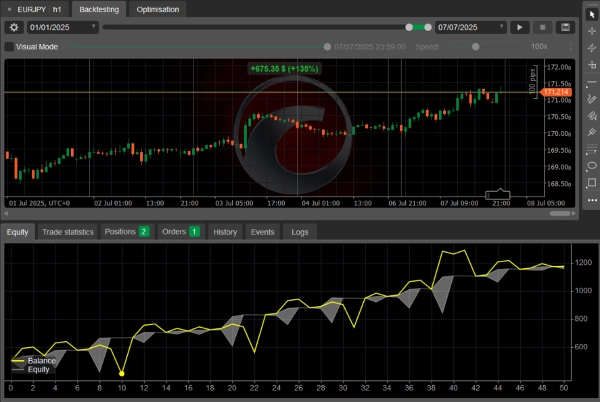Click the 03 Jul 05:00 time label
This screenshot has height=402, width=600.
pos(234,203)
